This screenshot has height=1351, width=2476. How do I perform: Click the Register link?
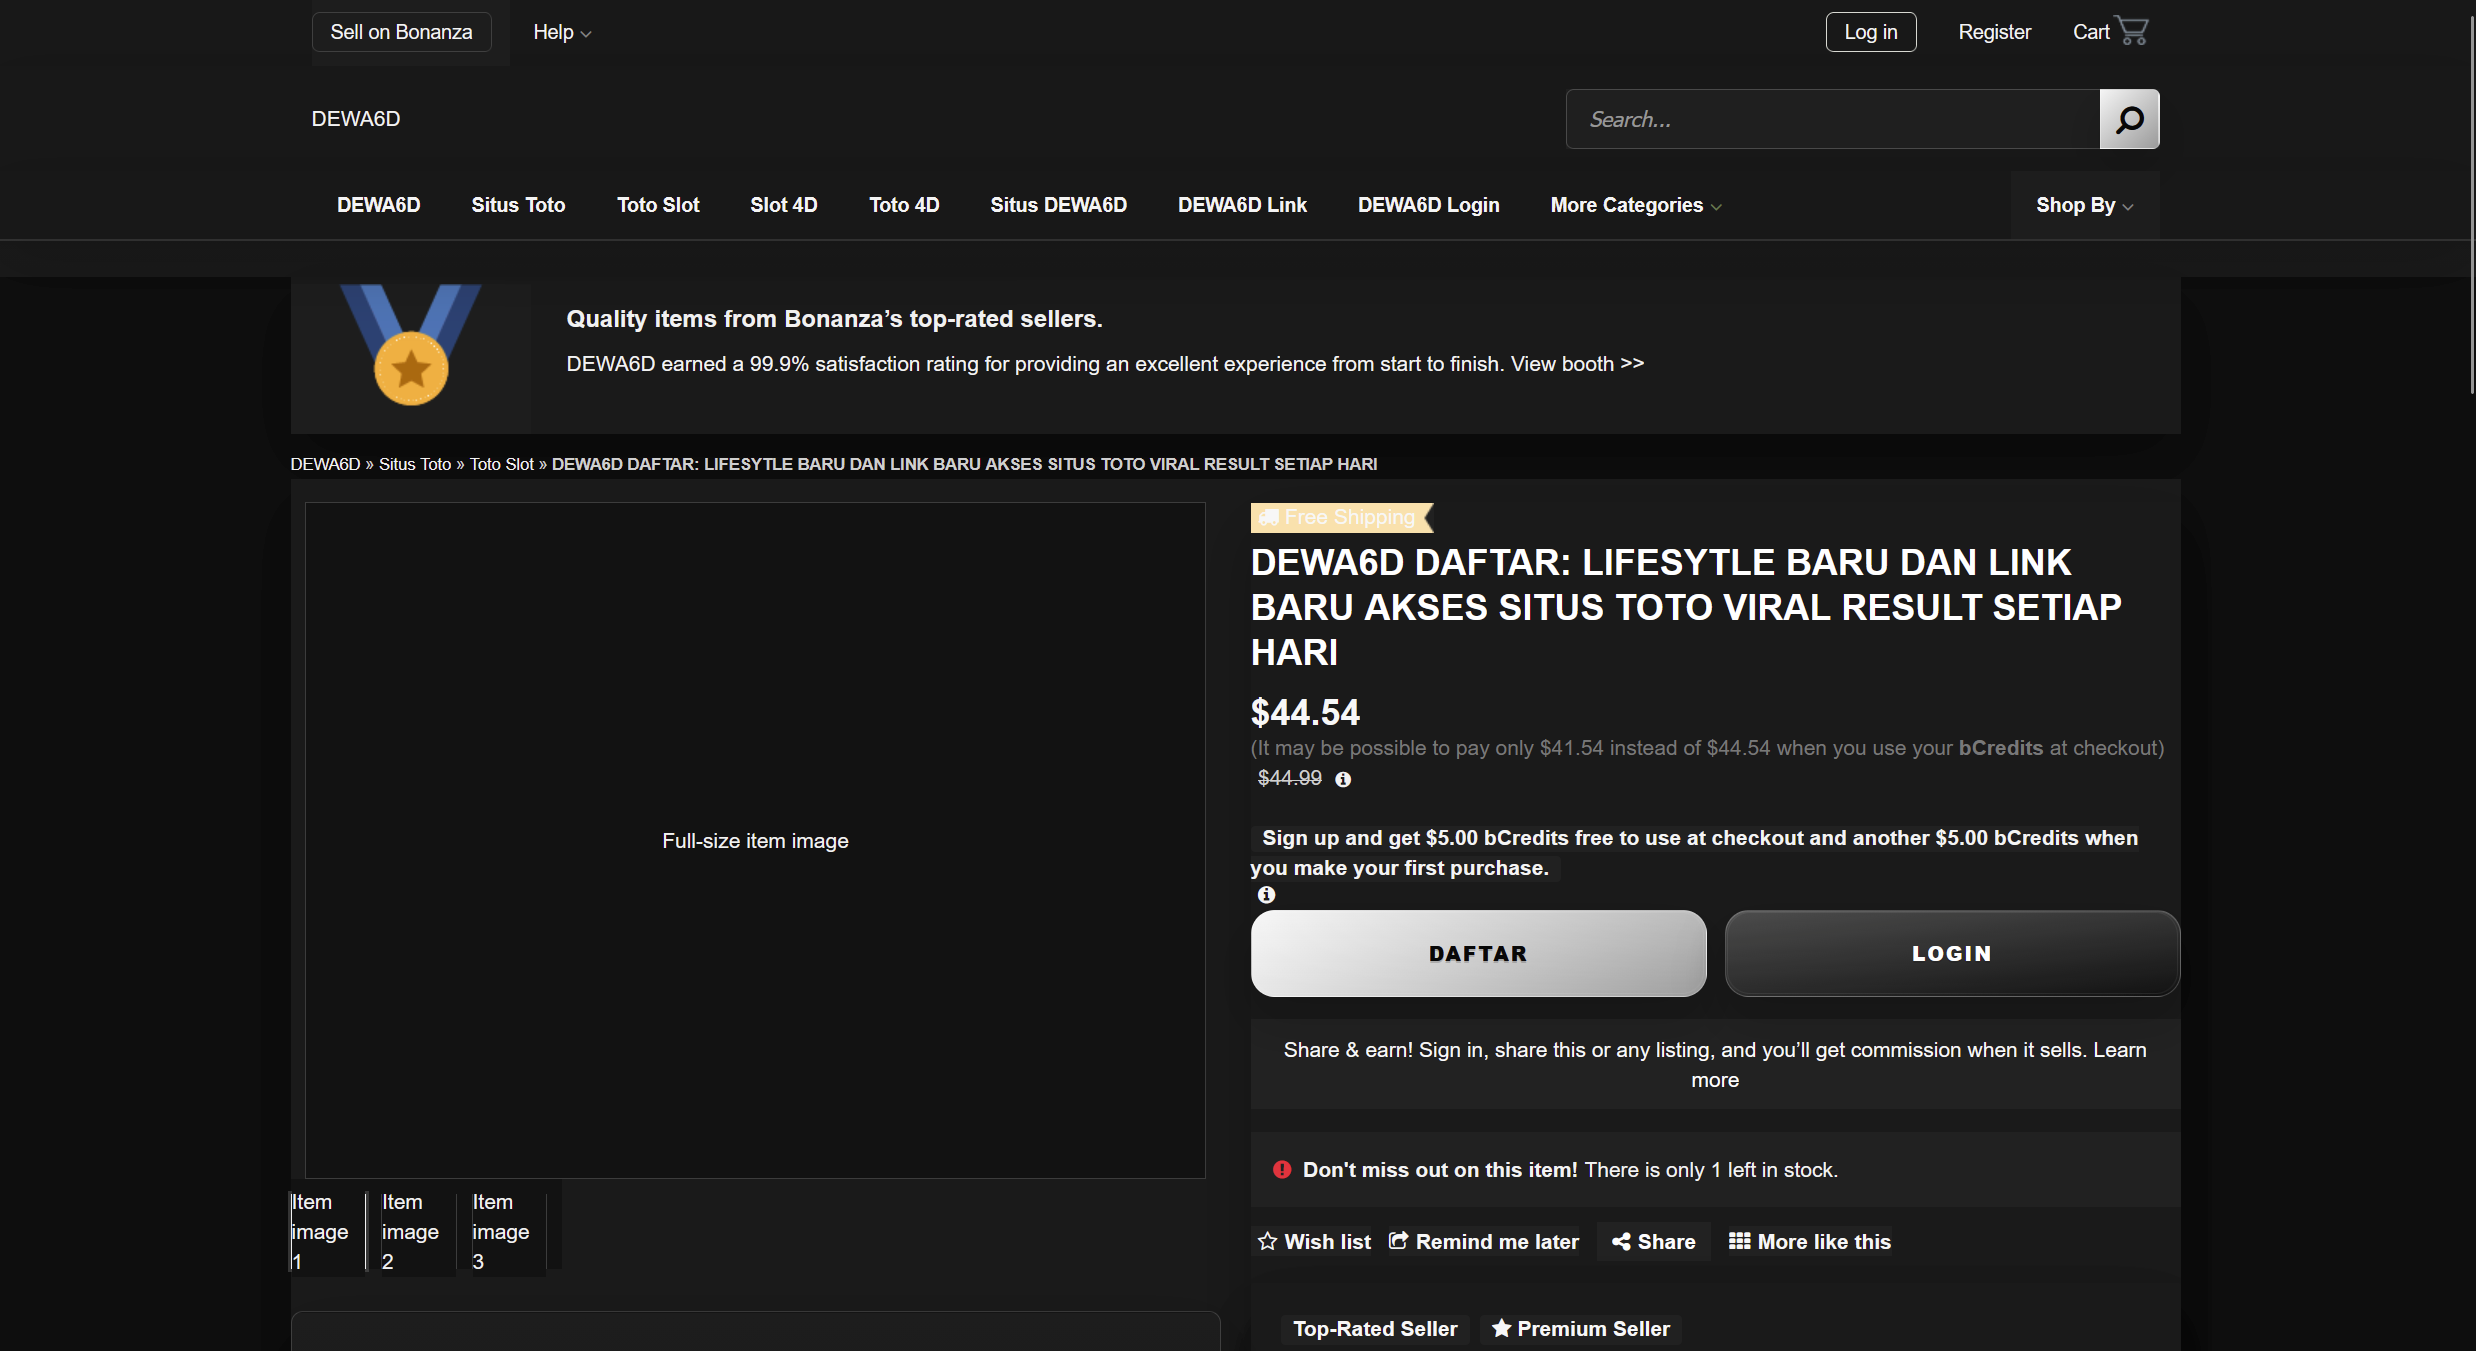click(1994, 32)
